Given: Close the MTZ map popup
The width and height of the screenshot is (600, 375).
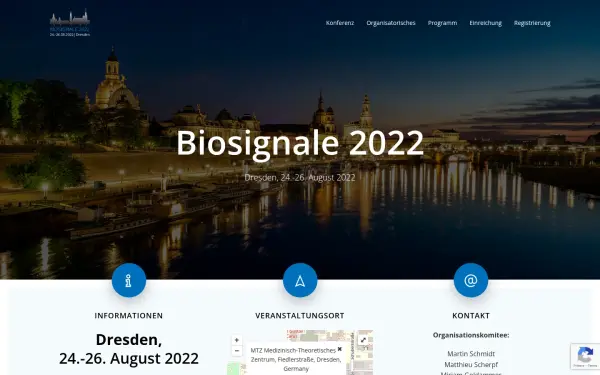Looking at the screenshot, I should 339,349.
